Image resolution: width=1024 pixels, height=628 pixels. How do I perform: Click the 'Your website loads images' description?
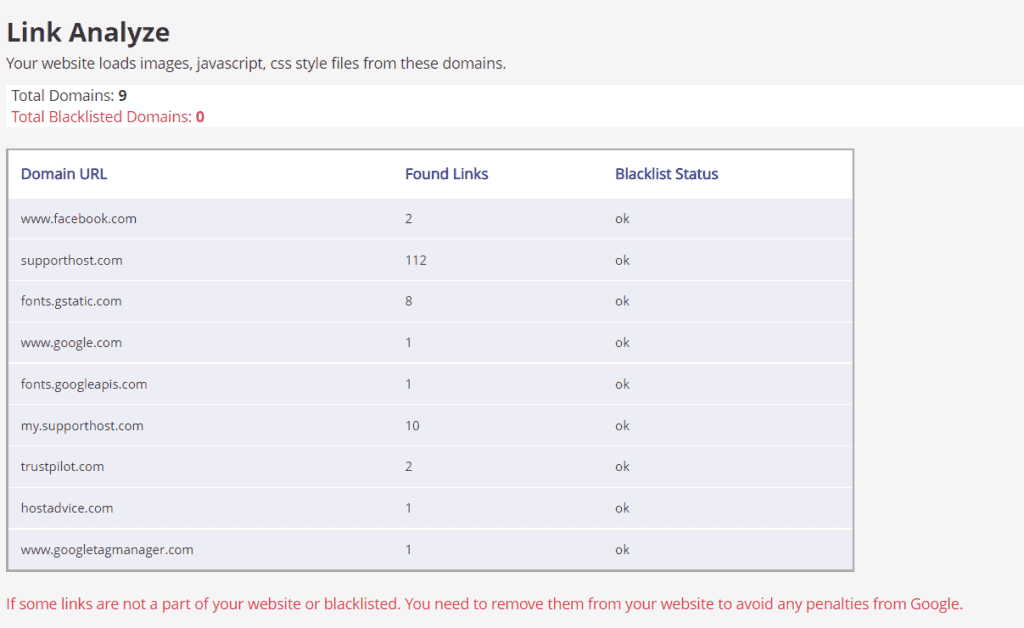[x=256, y=63]
